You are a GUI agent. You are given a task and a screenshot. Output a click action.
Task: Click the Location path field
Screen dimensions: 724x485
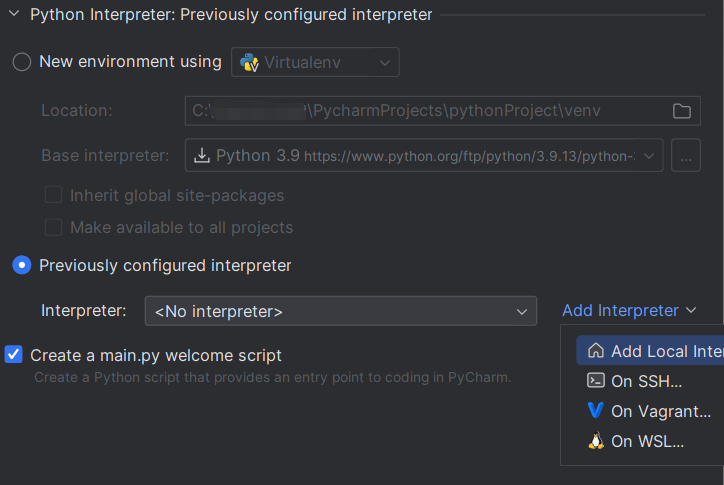(x=442, y=111)
